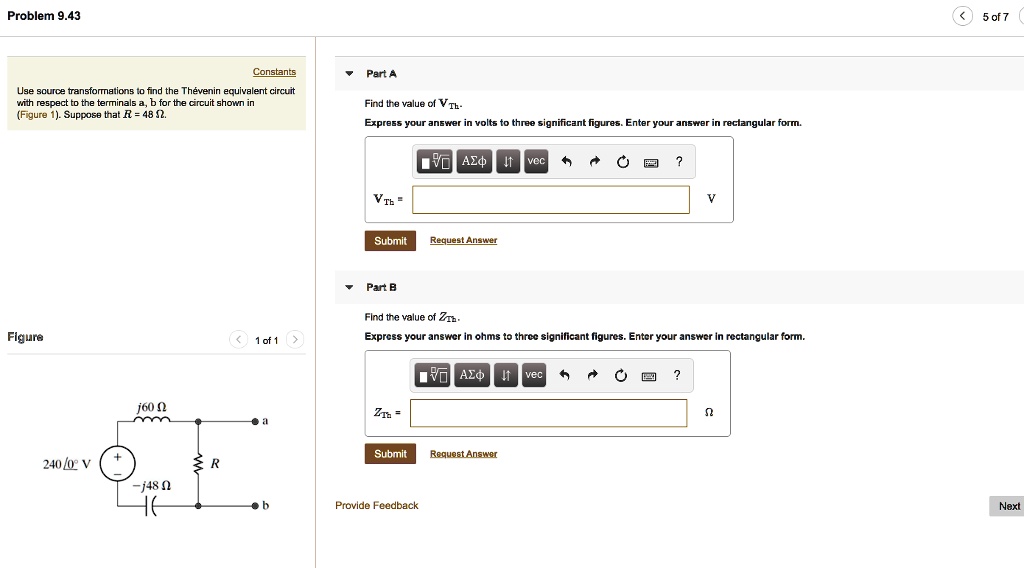Open the Constants link
Screen dimensions: 1024x568
(274, 72)
